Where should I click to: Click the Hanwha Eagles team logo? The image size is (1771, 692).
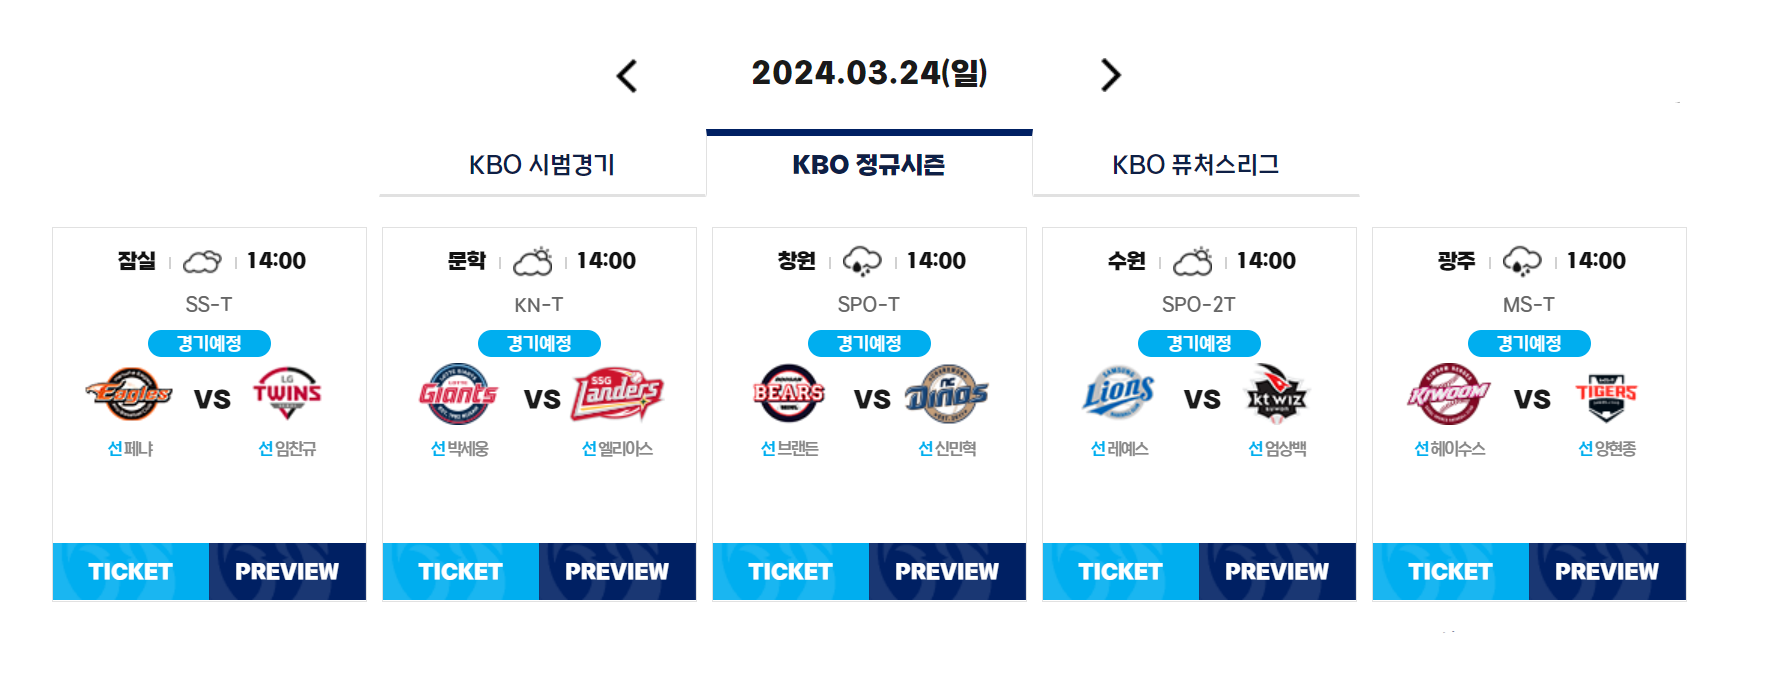129,394
